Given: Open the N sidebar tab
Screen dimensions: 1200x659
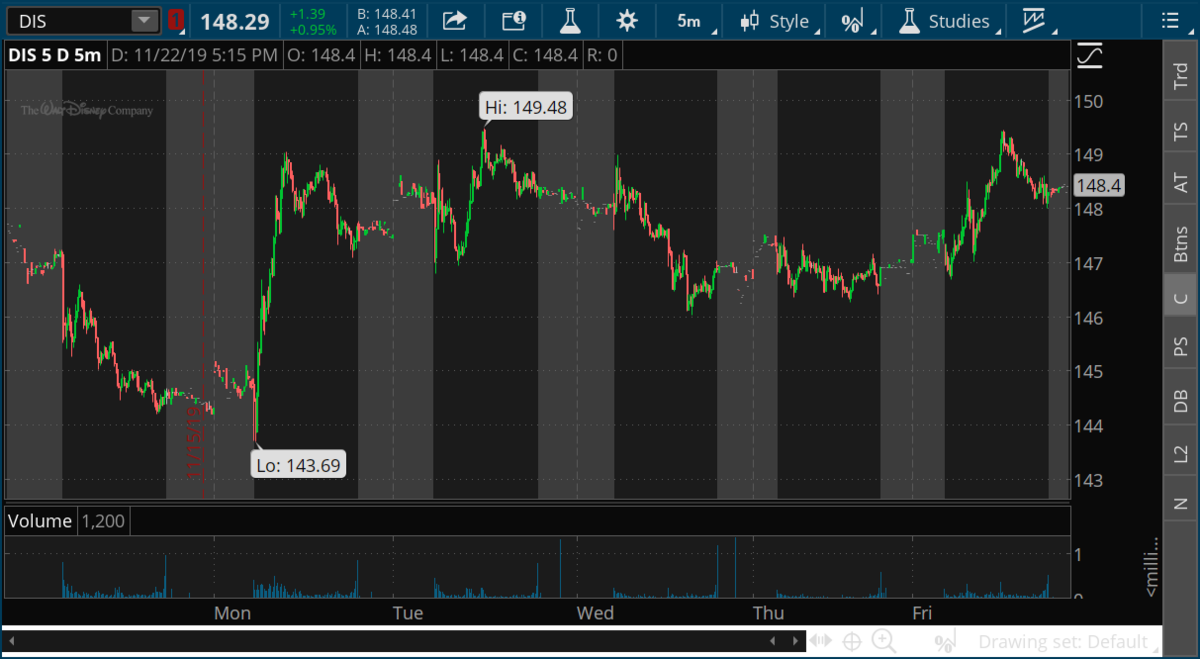Looking at the screenshot, I should coord(1181,505).
